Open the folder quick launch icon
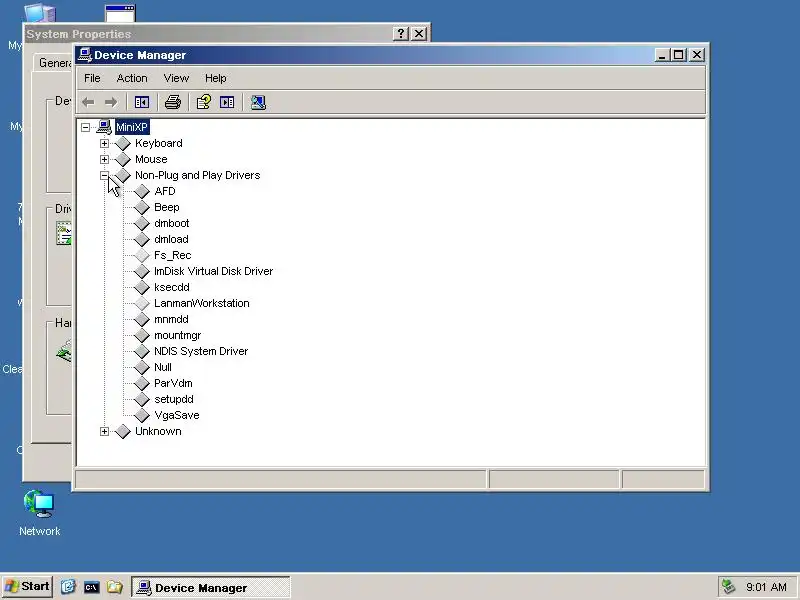Viewport: 800px width, 600px height. click(x=115, y=587)
